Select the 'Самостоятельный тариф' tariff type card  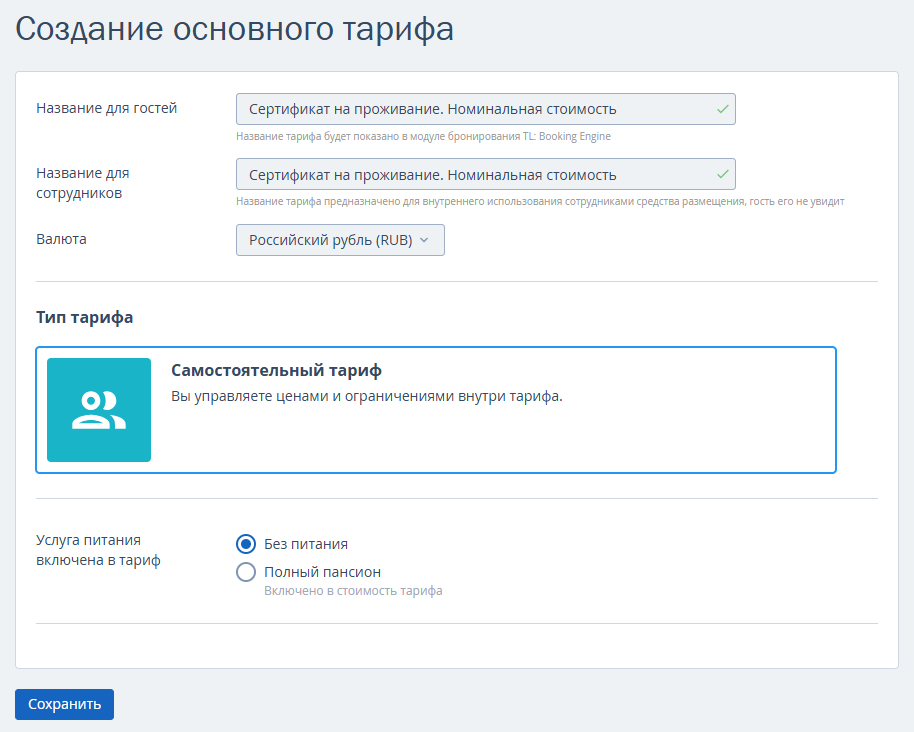pyautogui.click(x=436, y=410)
